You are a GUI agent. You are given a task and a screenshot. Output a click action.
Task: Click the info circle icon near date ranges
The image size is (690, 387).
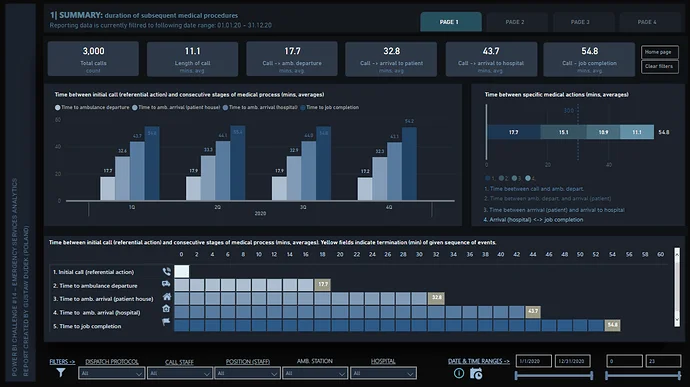(x=459, y=373)
